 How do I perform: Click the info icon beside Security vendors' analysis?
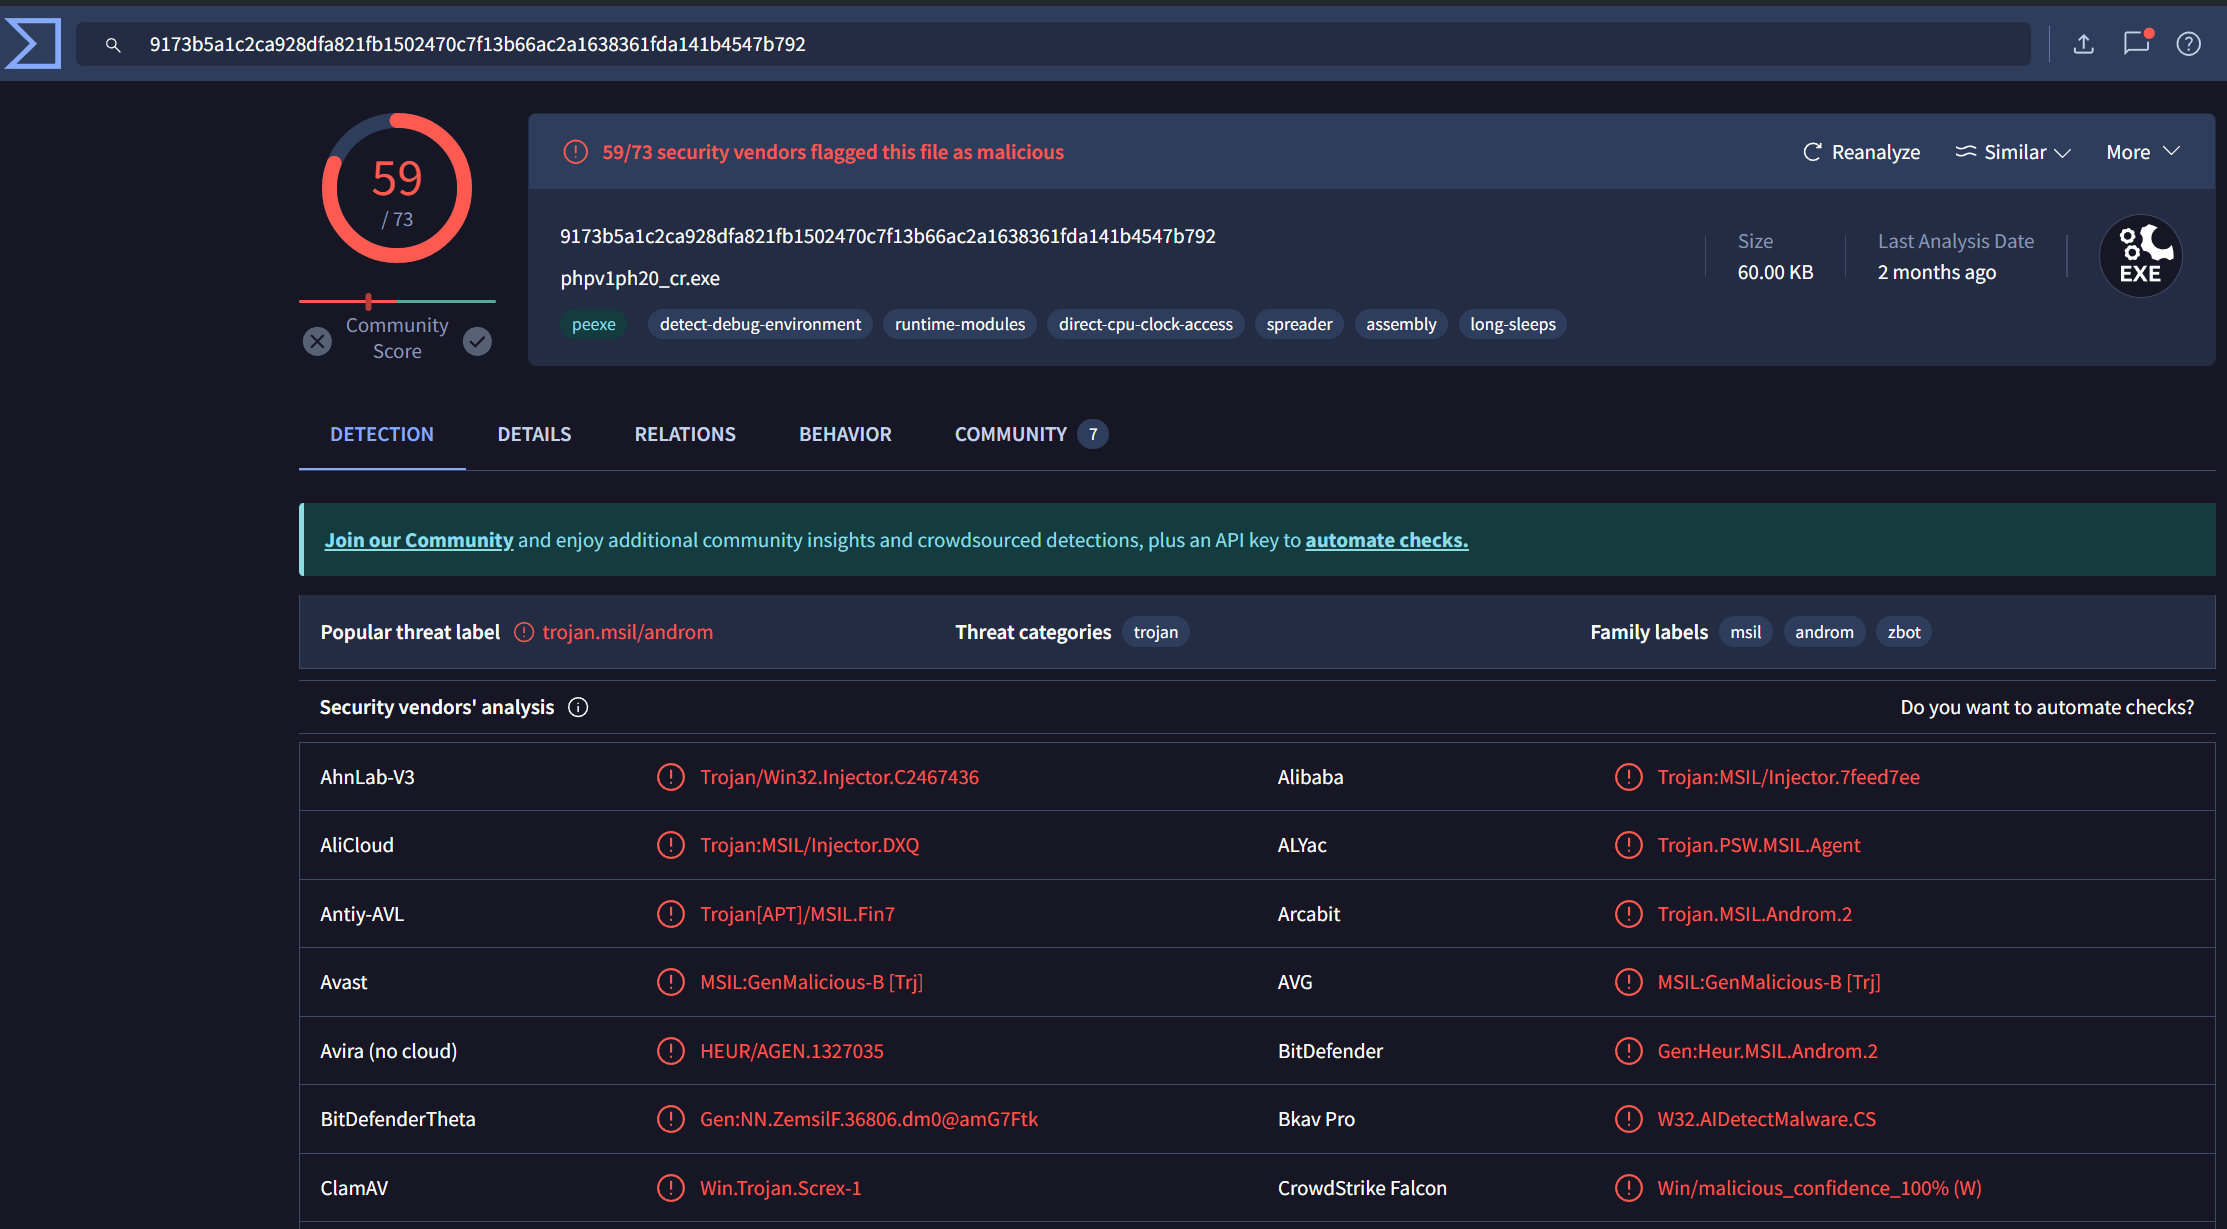coord(578,707)
